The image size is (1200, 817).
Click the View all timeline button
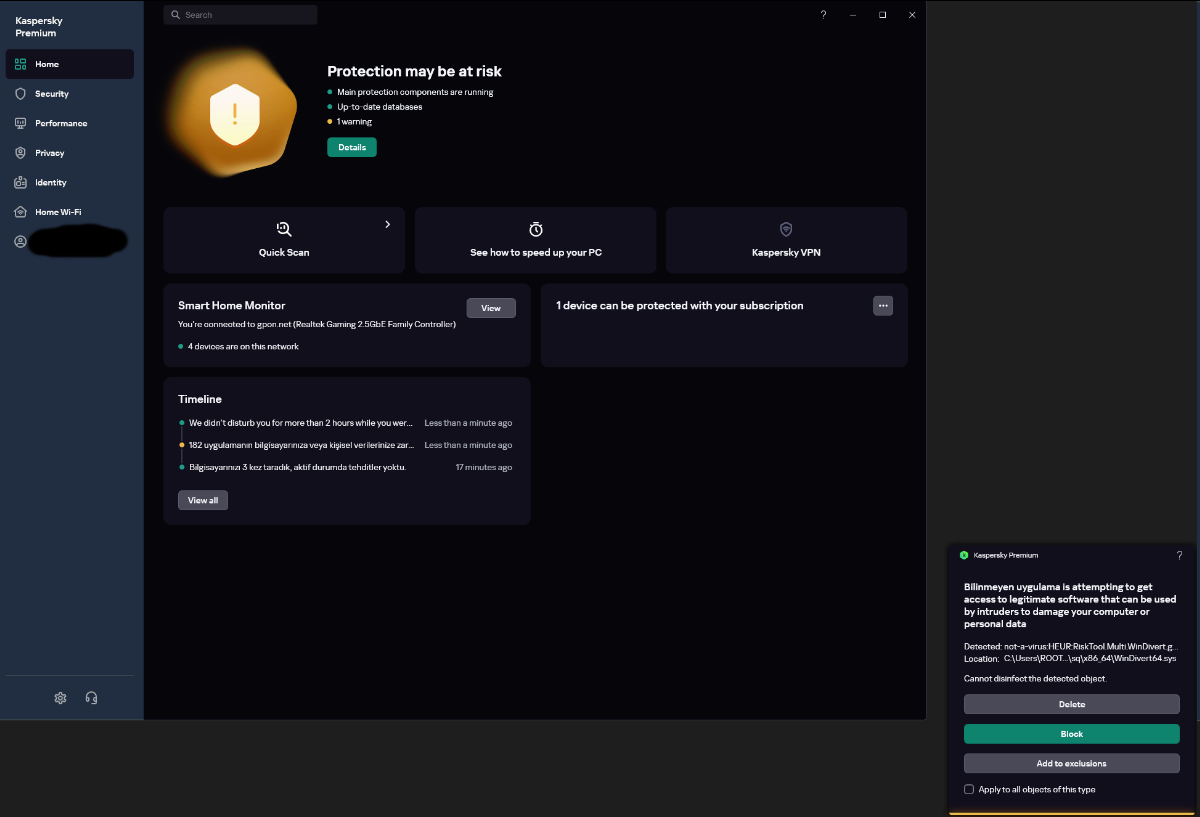click(203, 500)
